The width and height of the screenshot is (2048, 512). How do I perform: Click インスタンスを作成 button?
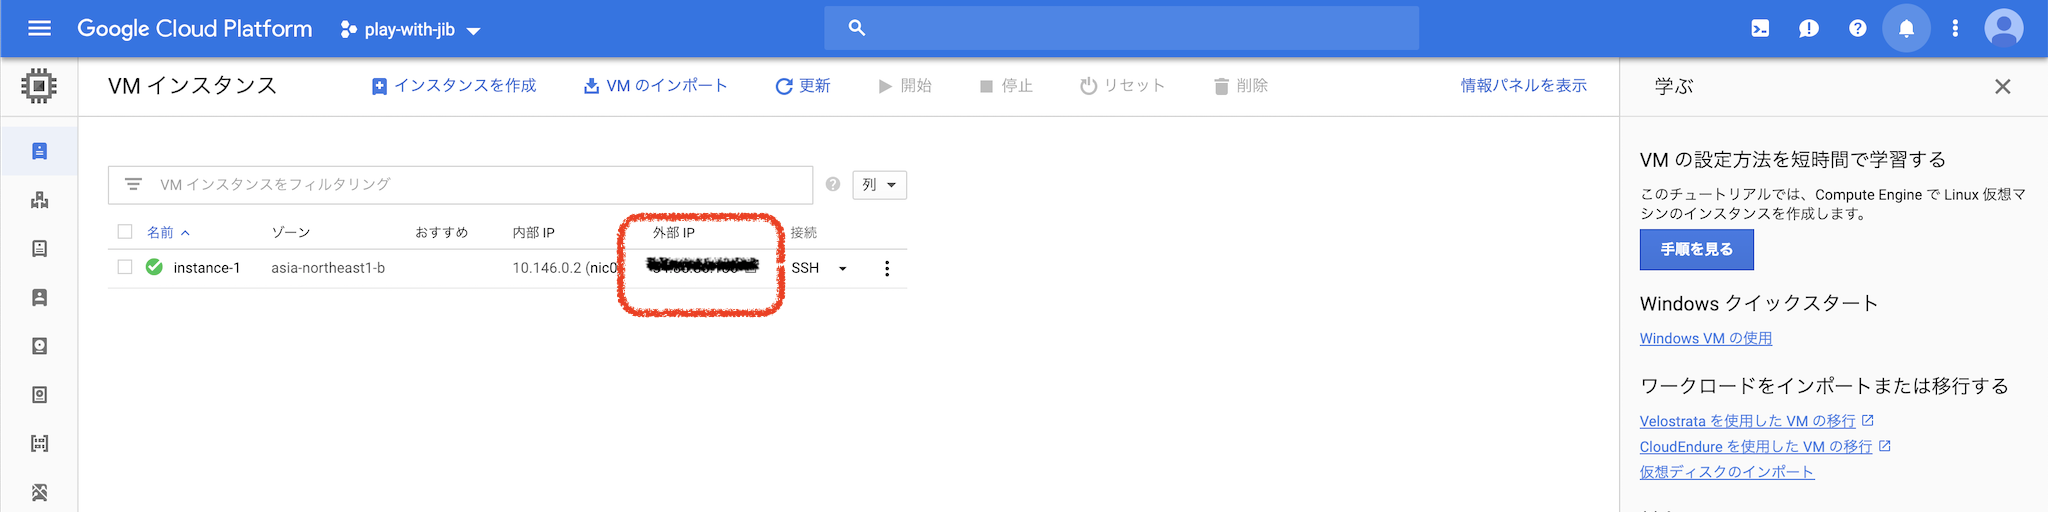tap(454, 86)
